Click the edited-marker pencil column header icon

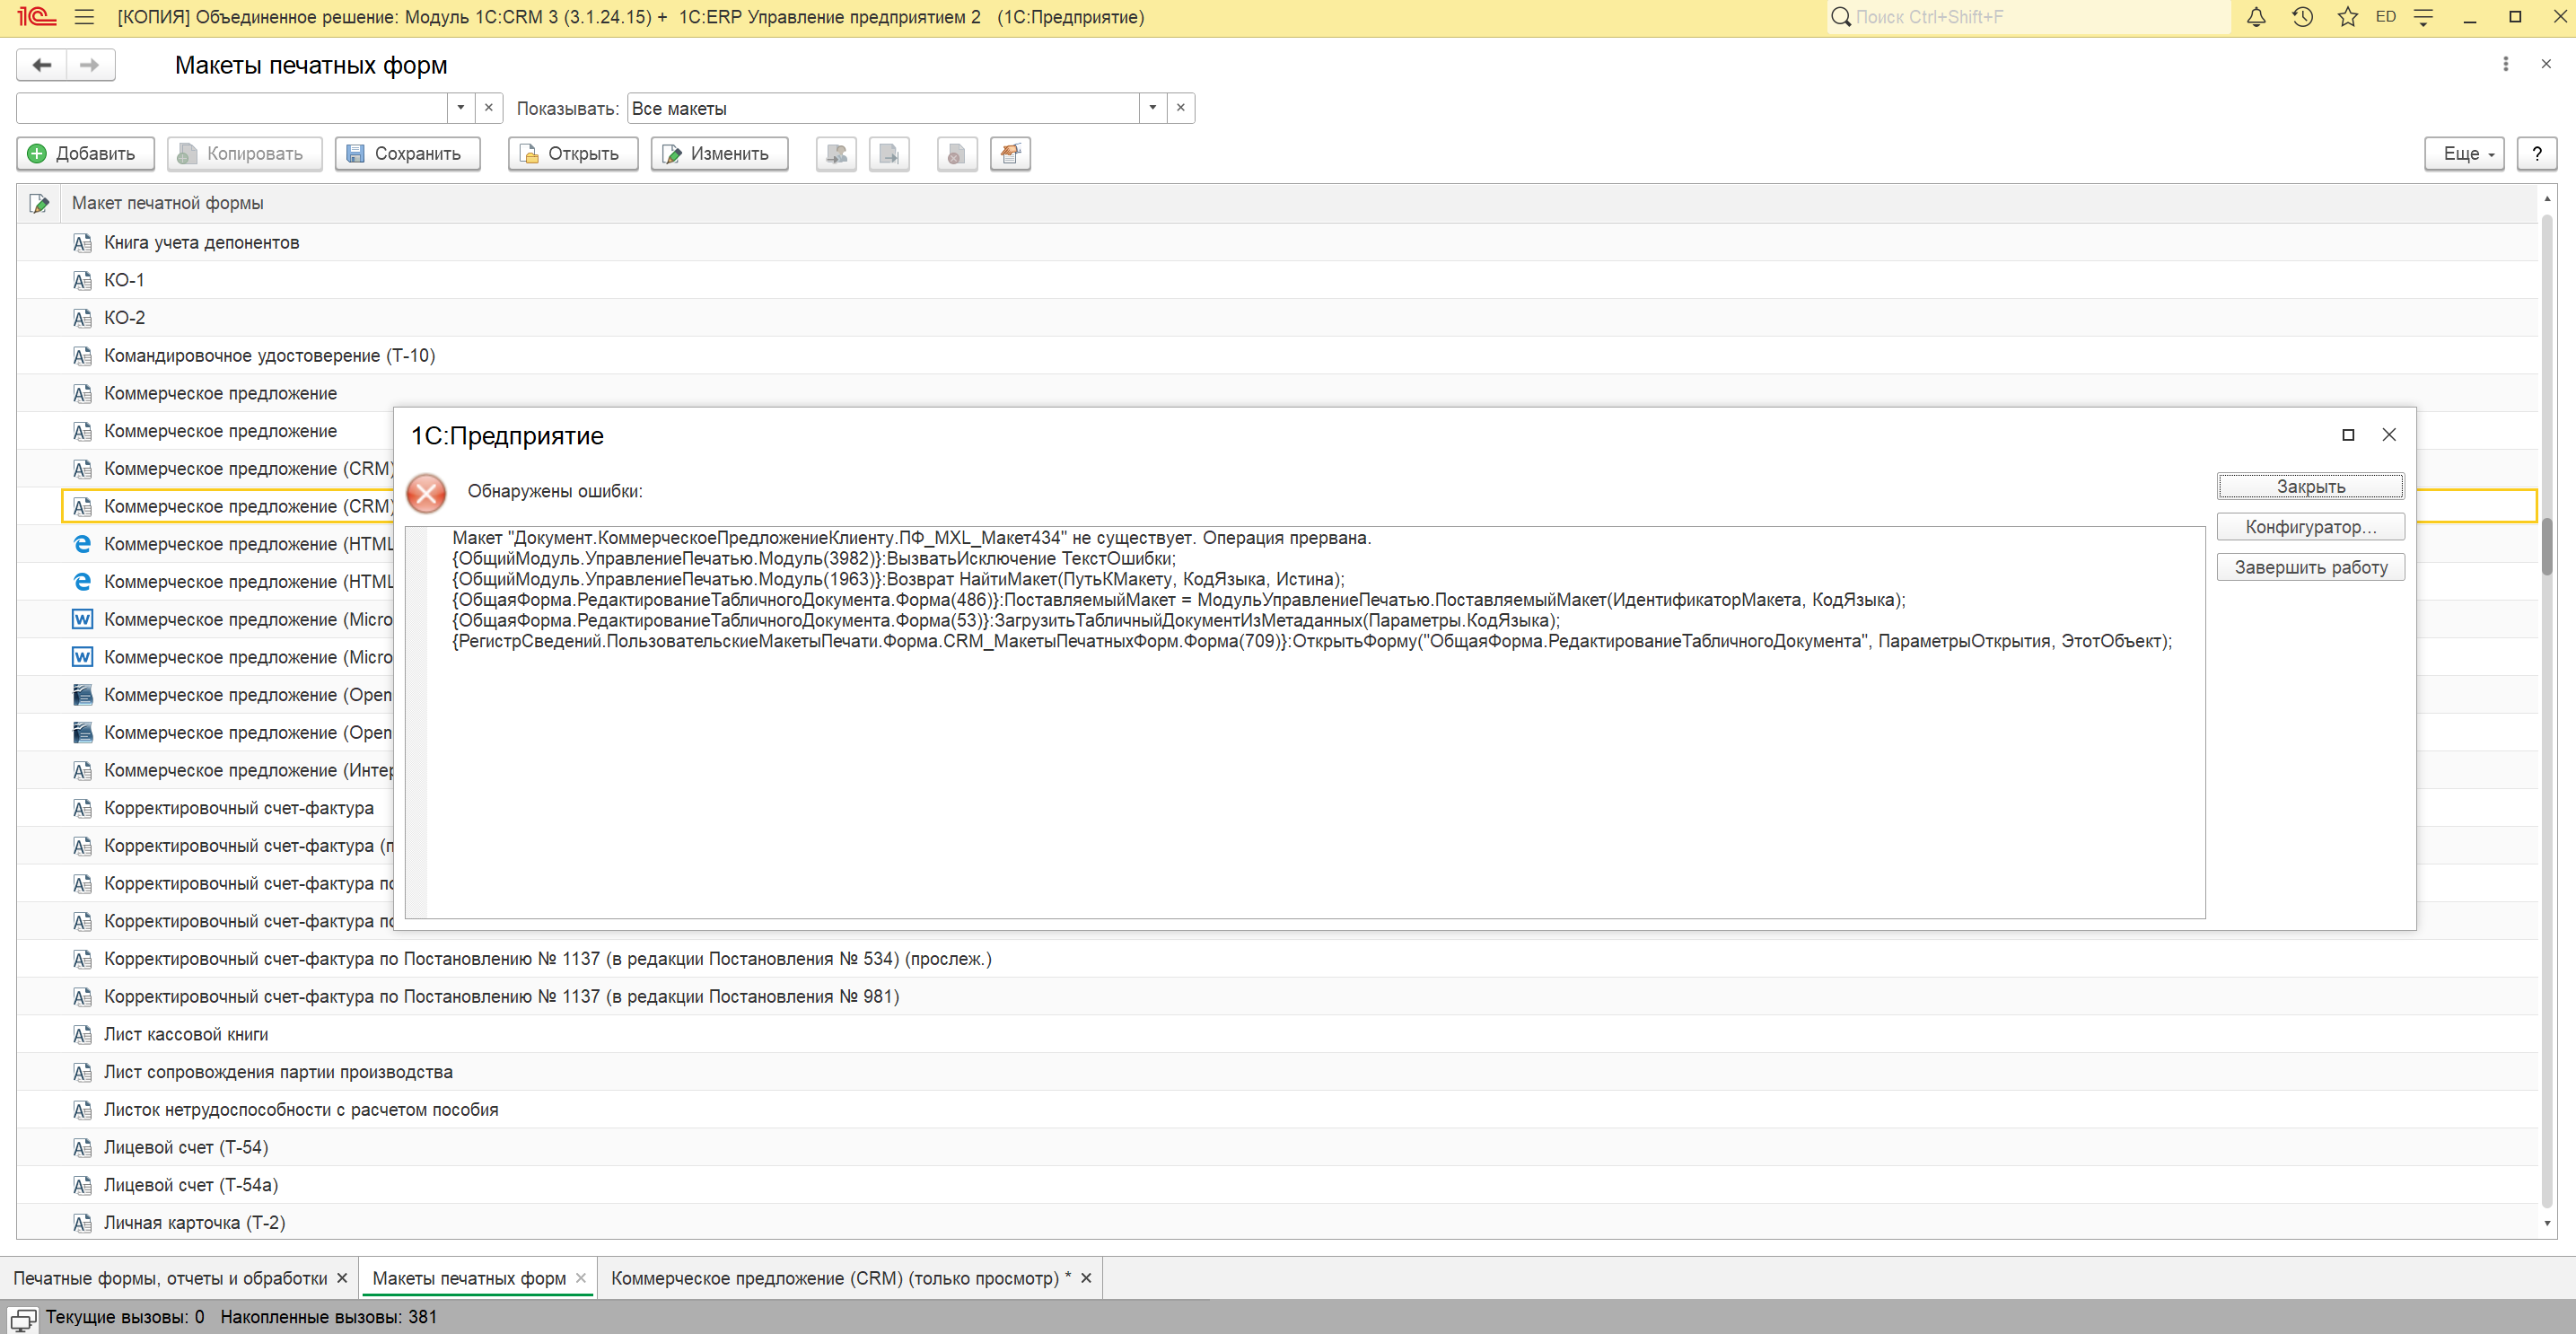[40, 204]
